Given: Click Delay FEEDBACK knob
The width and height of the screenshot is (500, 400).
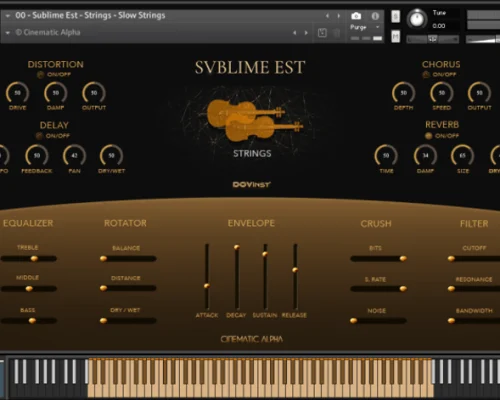Looking at the screenshot, I should pyautogui.click(x=37, y=156).
